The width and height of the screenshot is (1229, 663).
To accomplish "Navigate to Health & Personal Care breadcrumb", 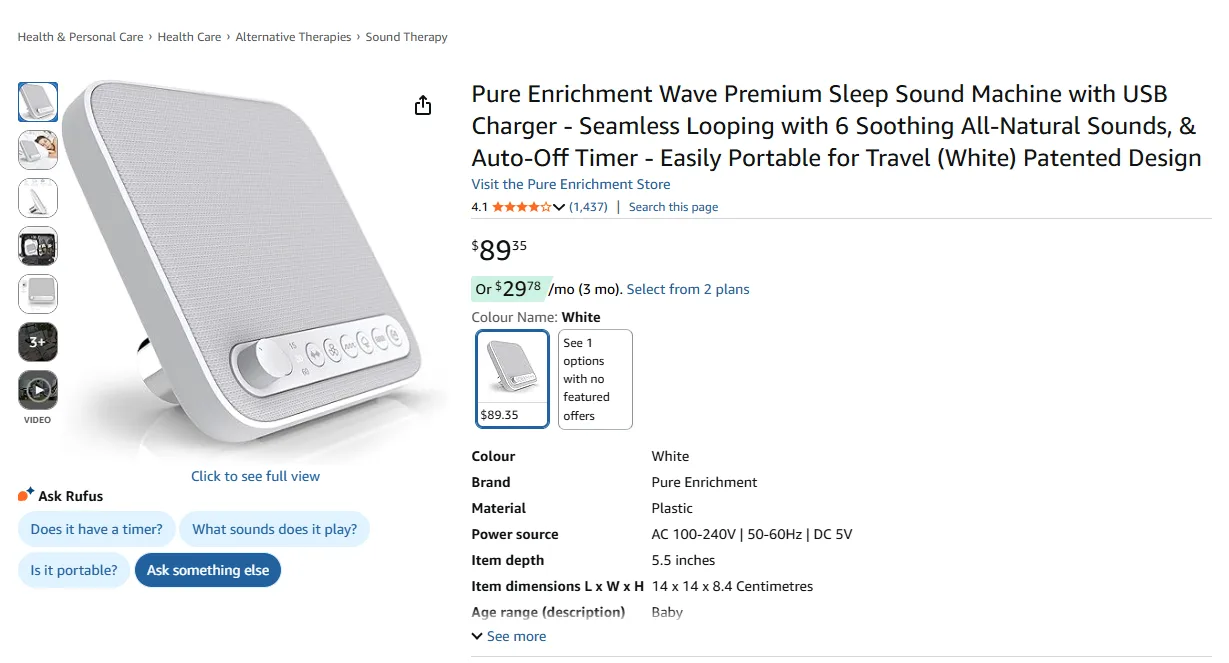I will tap(80, 36).
